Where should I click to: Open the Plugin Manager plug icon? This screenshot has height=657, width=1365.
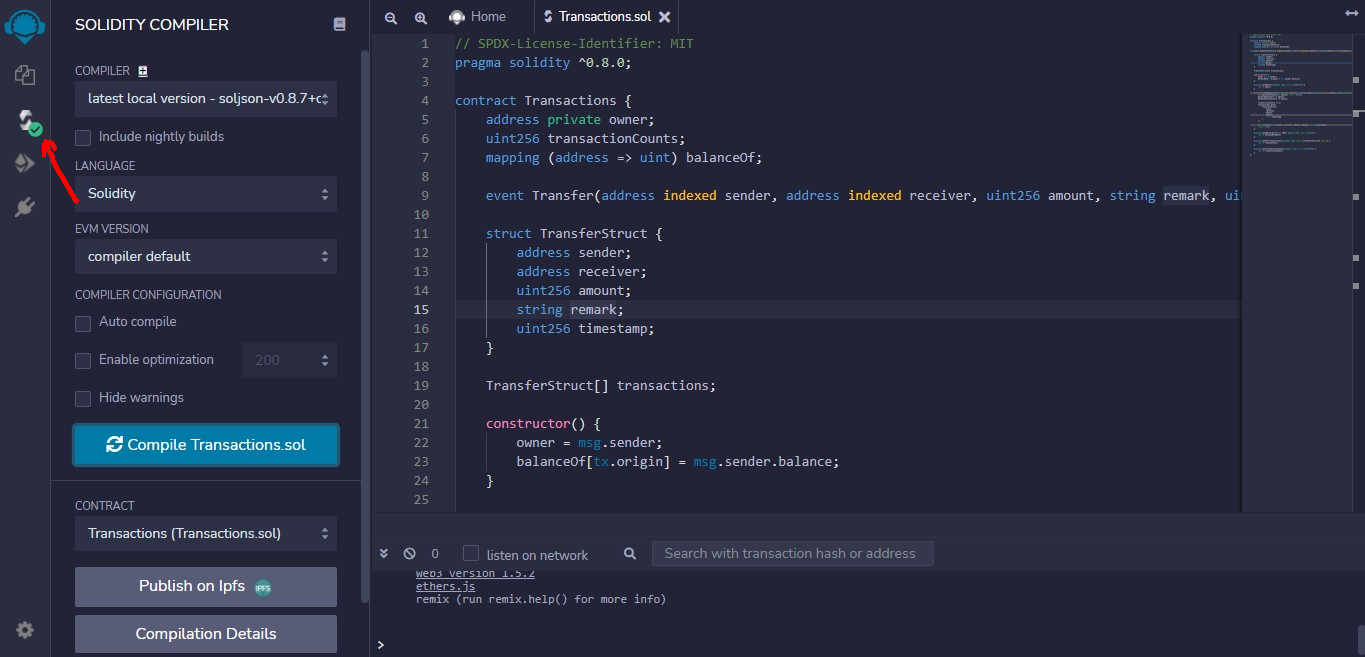tap(25, 207)
